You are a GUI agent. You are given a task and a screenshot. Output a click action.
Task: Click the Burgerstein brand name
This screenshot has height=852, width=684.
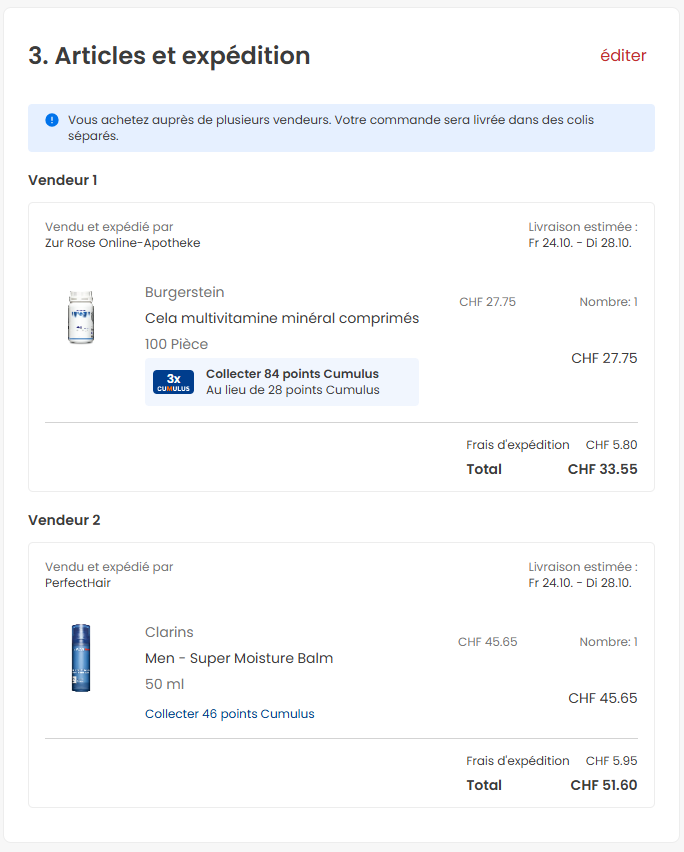[184, 292]
